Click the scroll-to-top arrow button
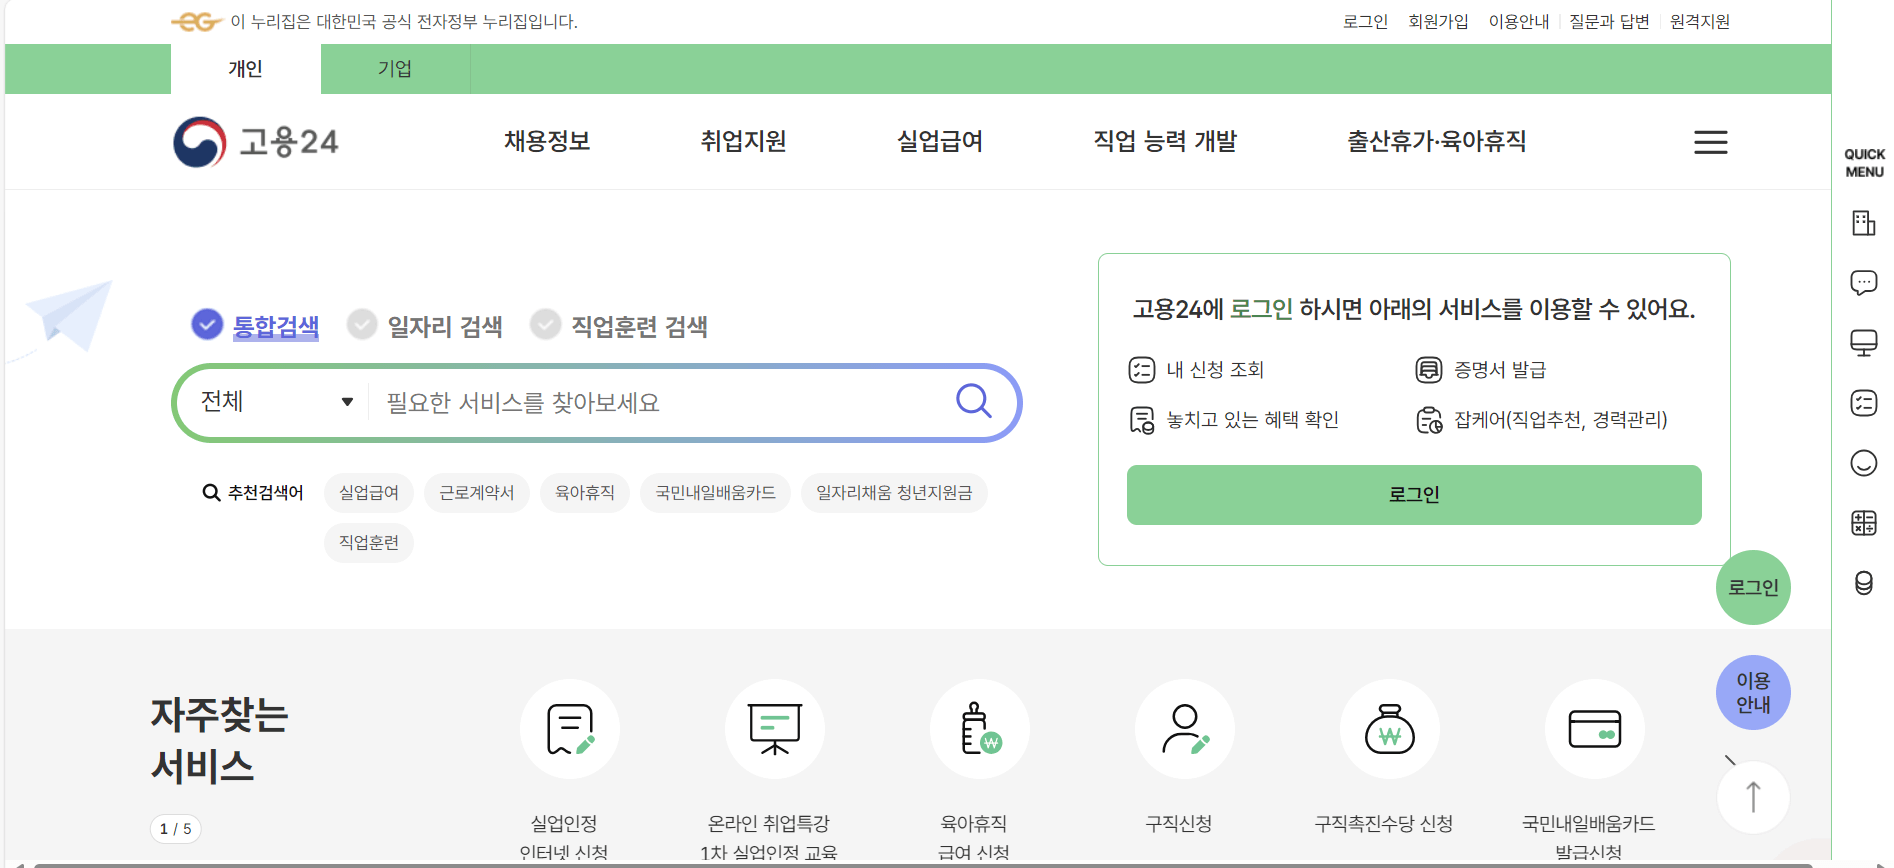Viewport: 1894px width, 868px height. pyautogui.click(x=1753, y=797)
